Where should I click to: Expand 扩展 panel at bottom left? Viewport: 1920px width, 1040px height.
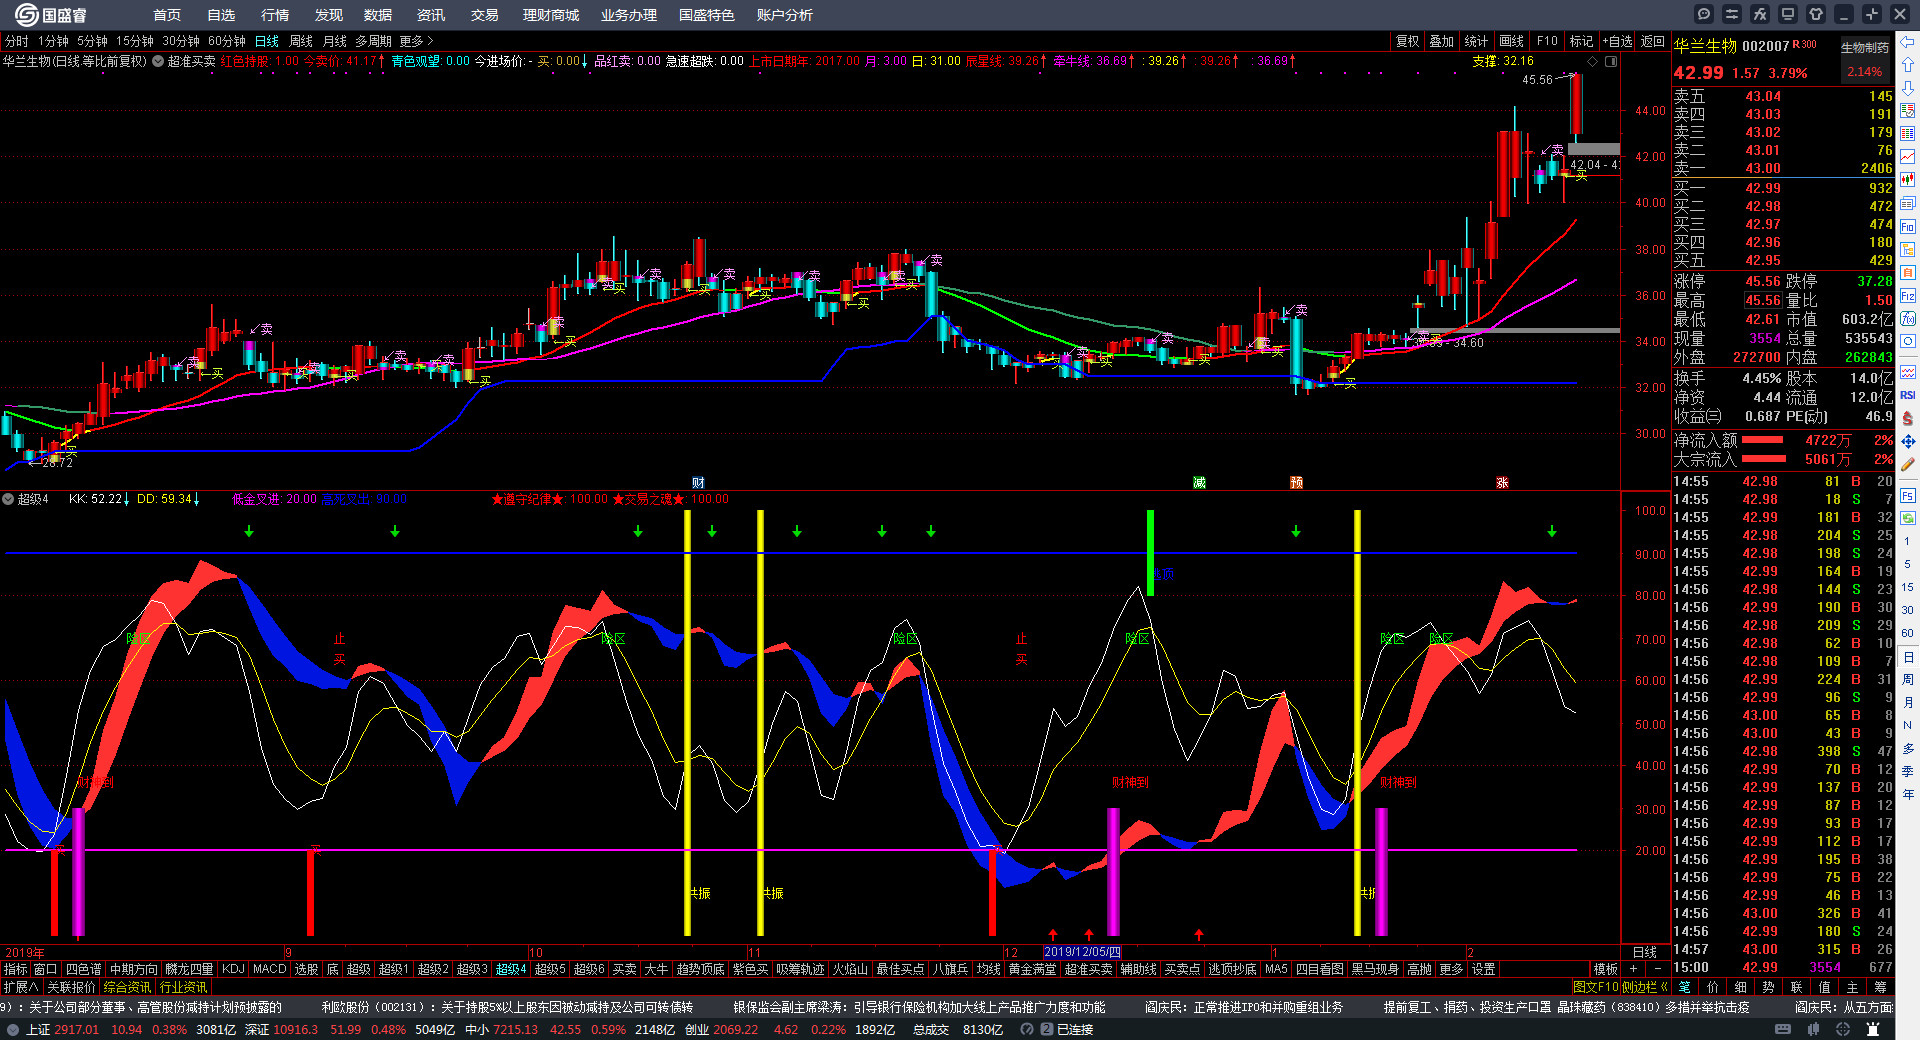click(x=20, y=986)
